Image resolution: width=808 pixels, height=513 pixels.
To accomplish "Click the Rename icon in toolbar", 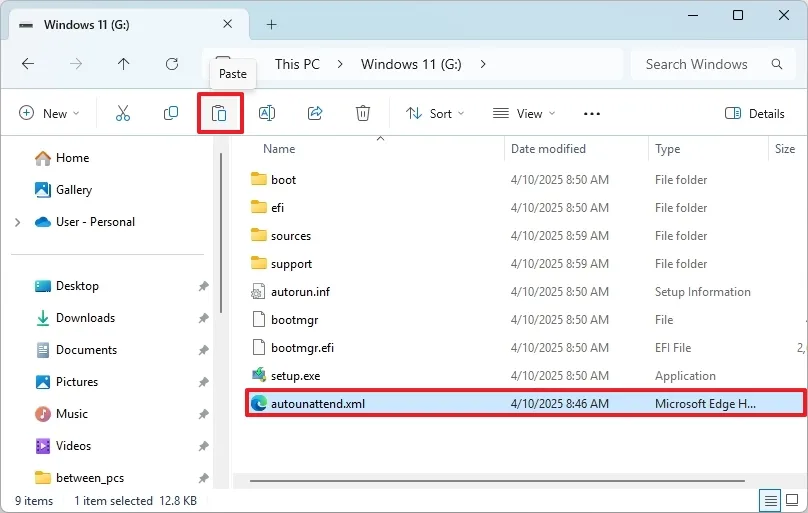I will pyautogui.click(x=267, y=114).
